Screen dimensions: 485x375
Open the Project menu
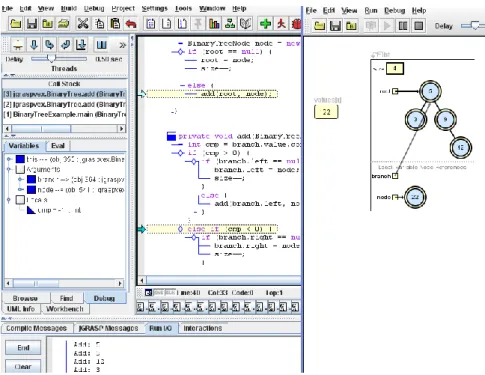tap(123, 8)
